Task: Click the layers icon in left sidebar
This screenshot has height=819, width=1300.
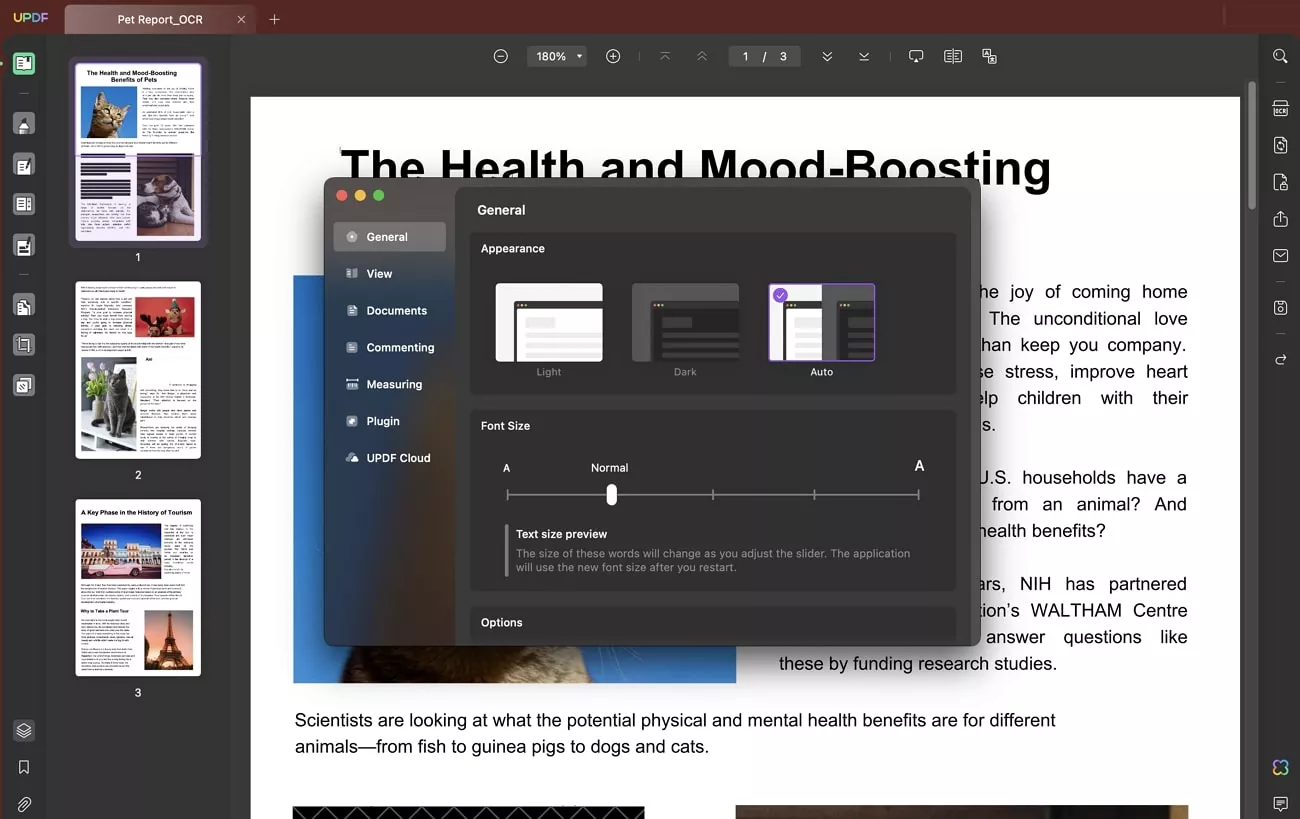Action: (x=24, y=730)
